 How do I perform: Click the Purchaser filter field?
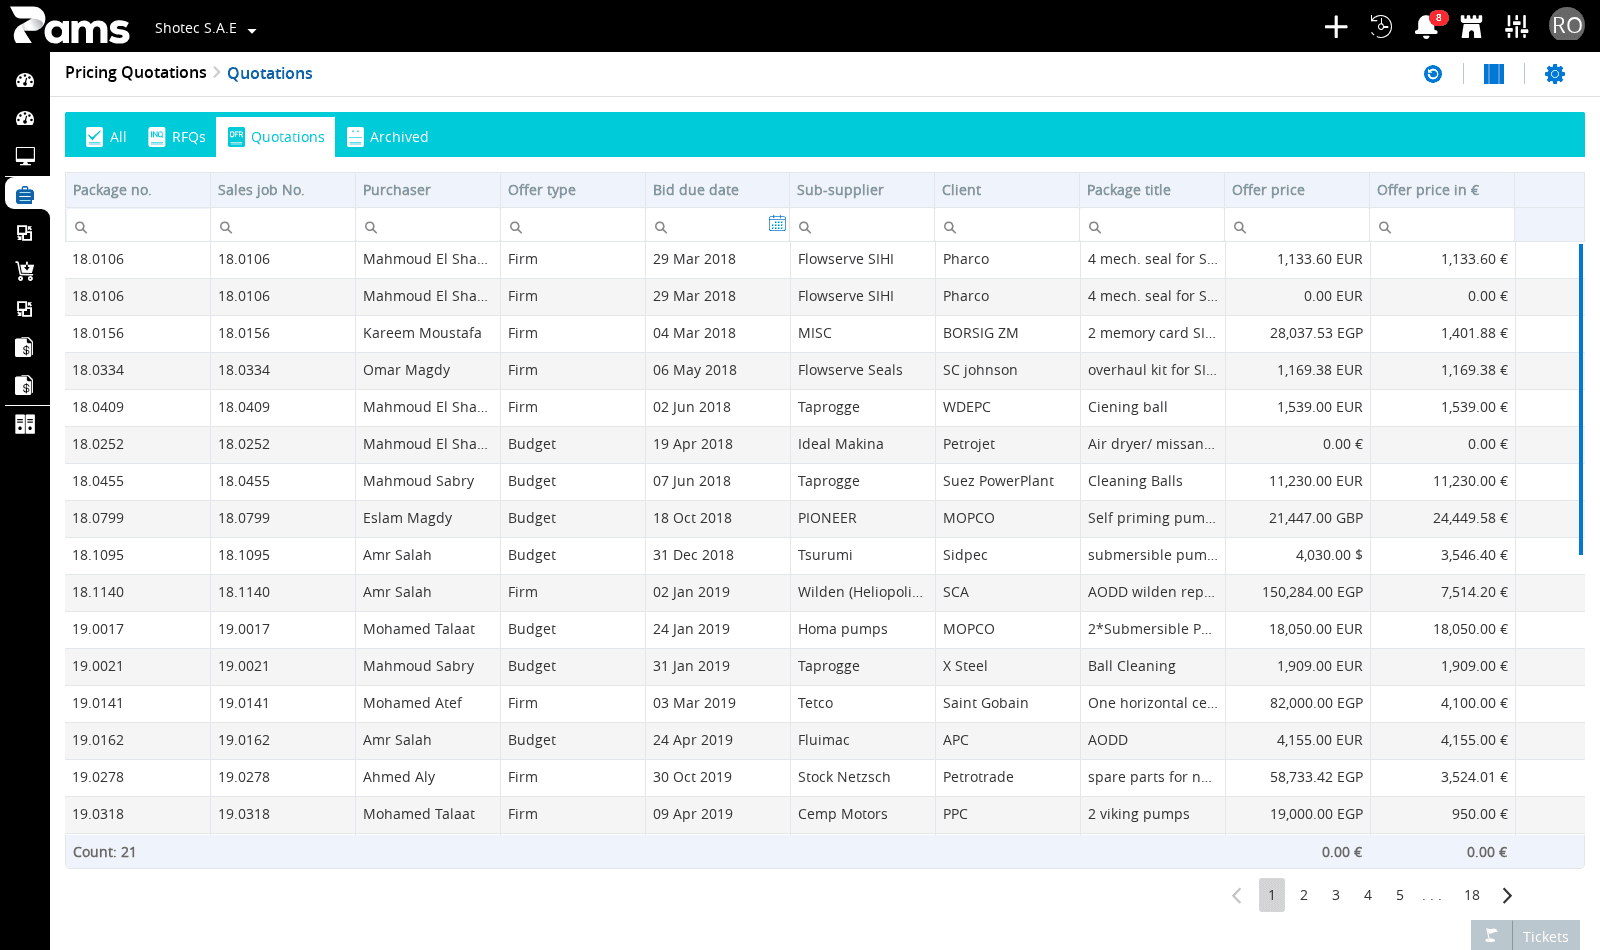pos(428,226)
